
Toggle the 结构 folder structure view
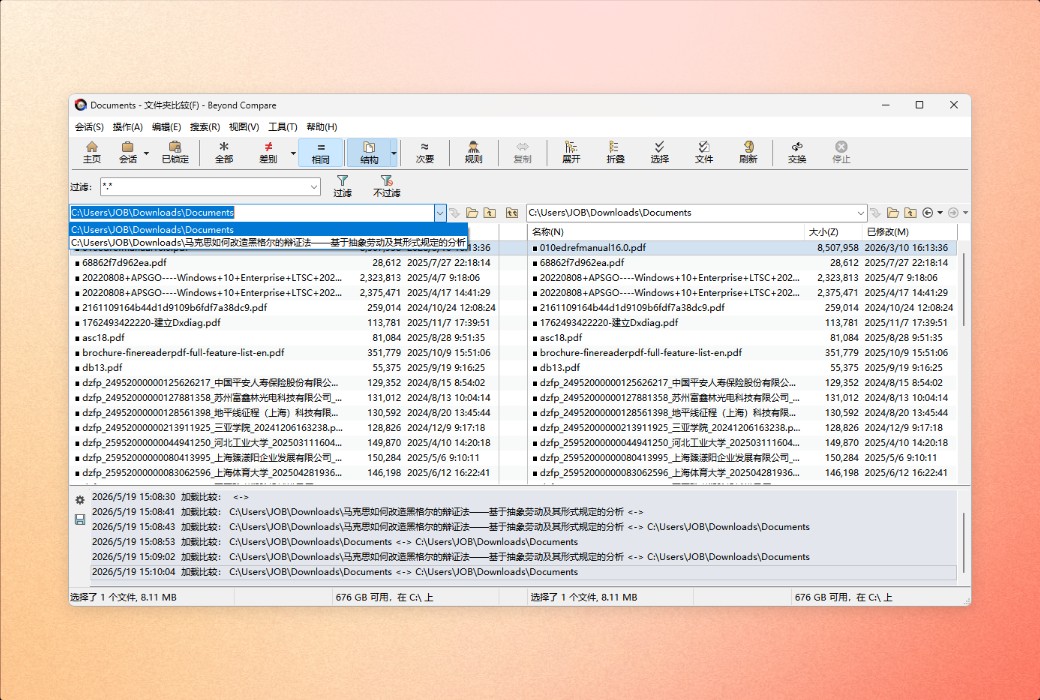click(369, 152)
